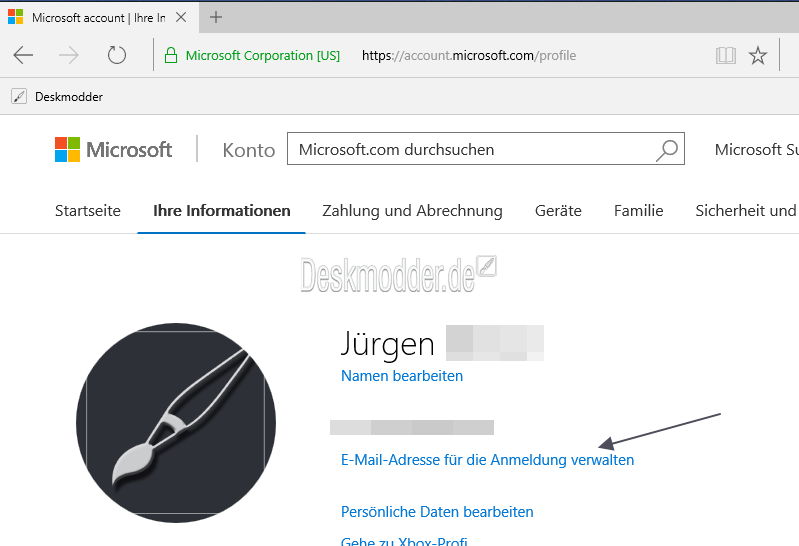This screenshot has height=546, width=799.
Task: Reload the page with the refresh icon
Action: coord(117,55)
